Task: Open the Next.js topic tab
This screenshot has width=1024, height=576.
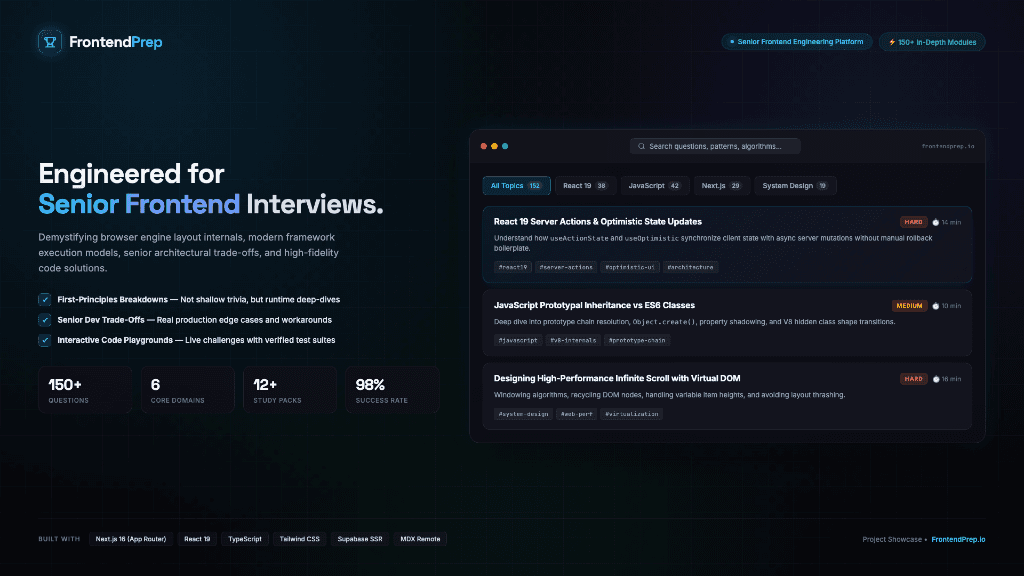Action: [722, 185]
